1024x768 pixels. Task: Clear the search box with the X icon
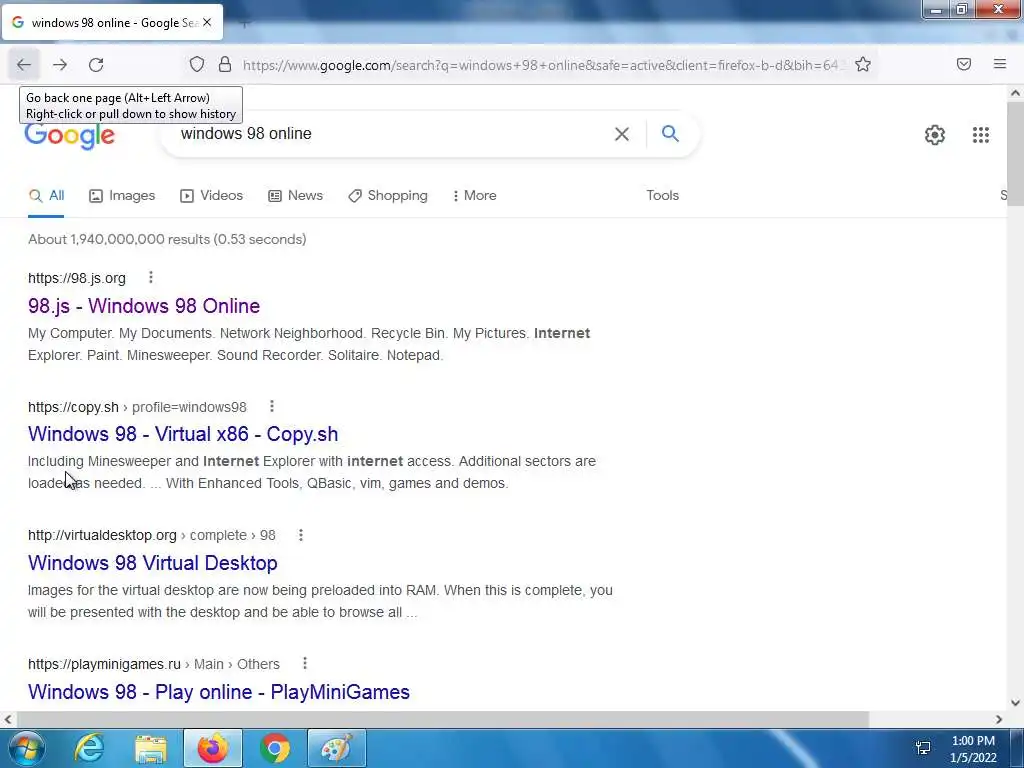pyautogui.click(x=622, y=134)
